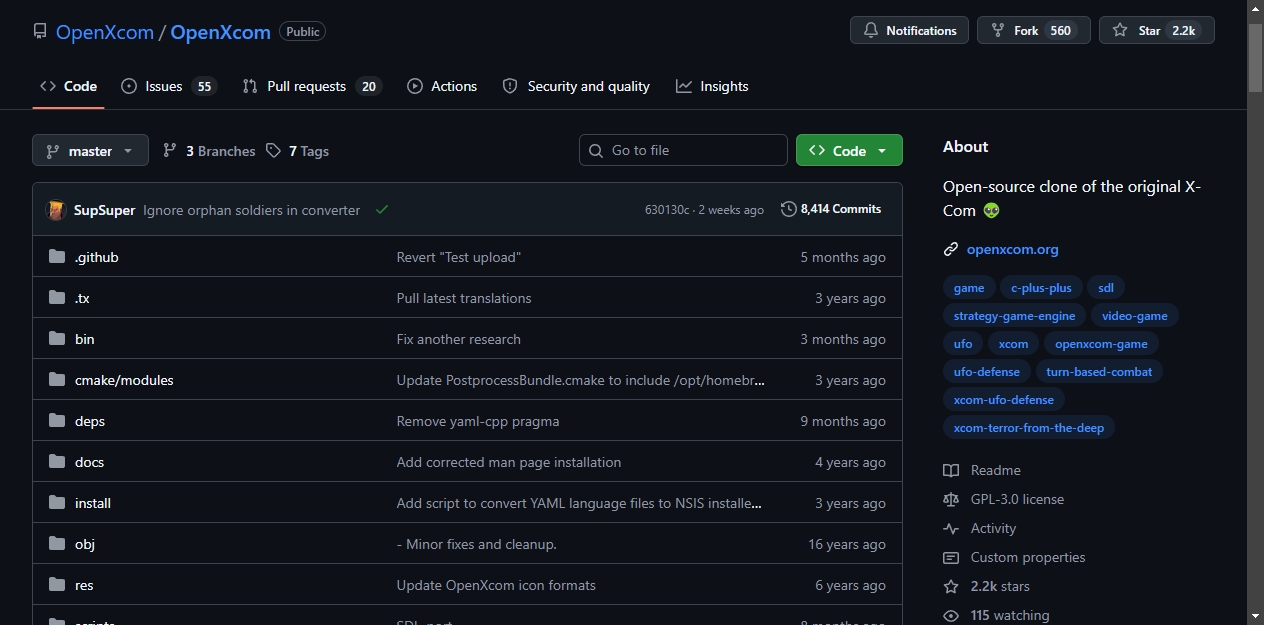Click the folder icon for docs

coord(56,462)
